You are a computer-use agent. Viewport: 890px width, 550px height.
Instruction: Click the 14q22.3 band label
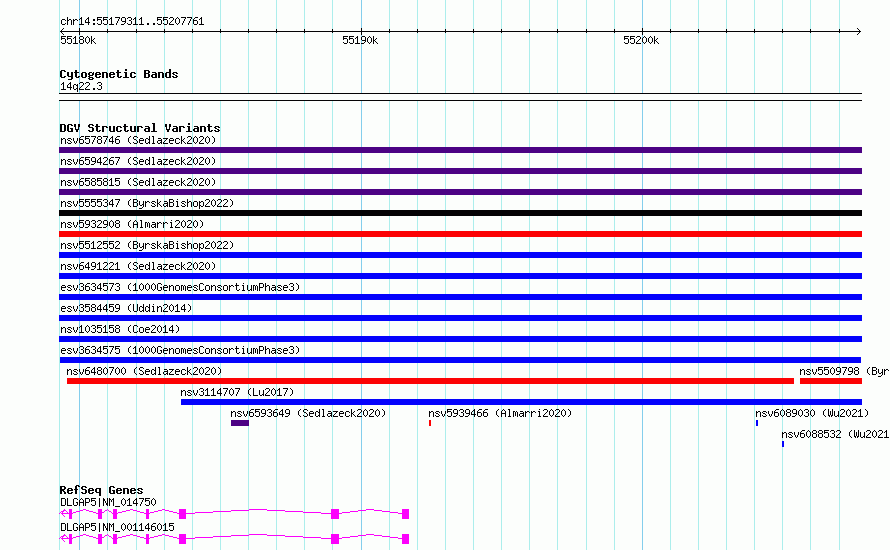coord(81,86)
